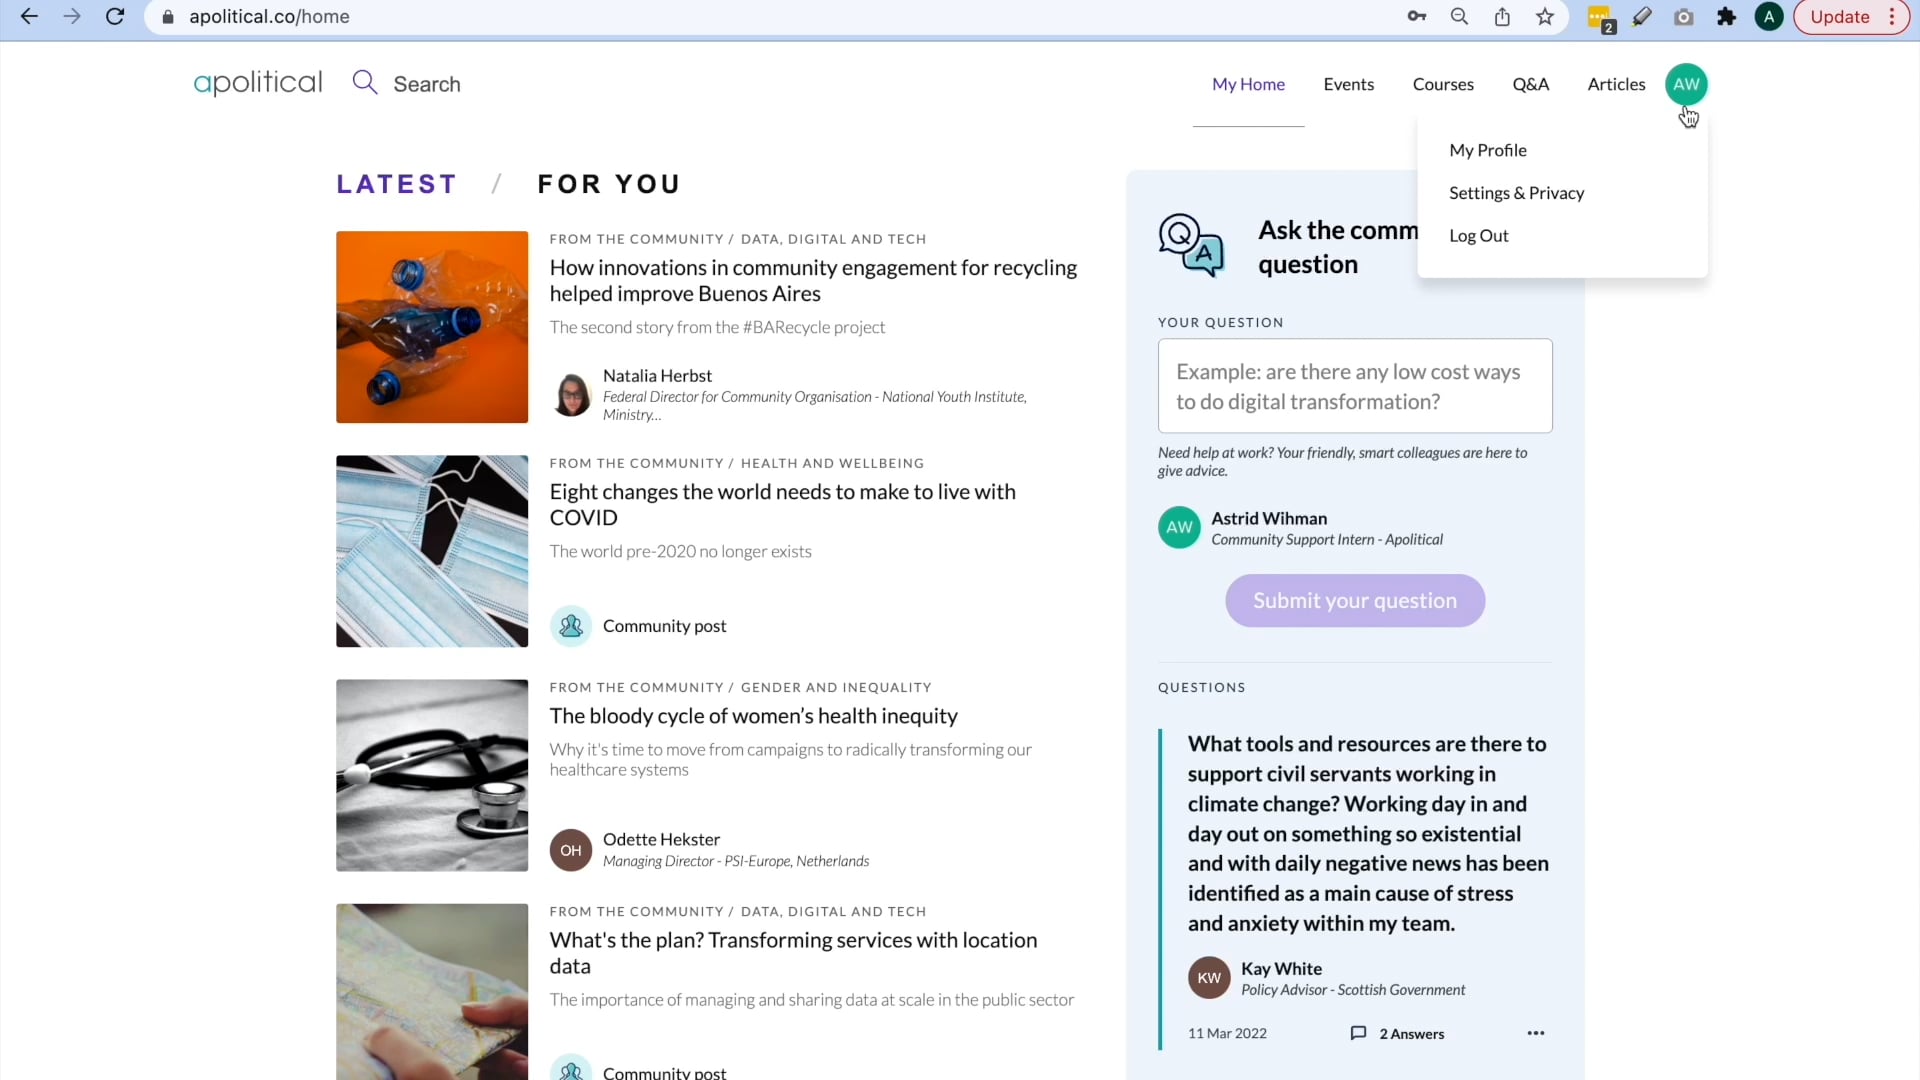Image resolution: width=1920 pixels, height=1080 pixels.
Task: Choose Log Out in the account menu
Action: tap(1479, 236)
